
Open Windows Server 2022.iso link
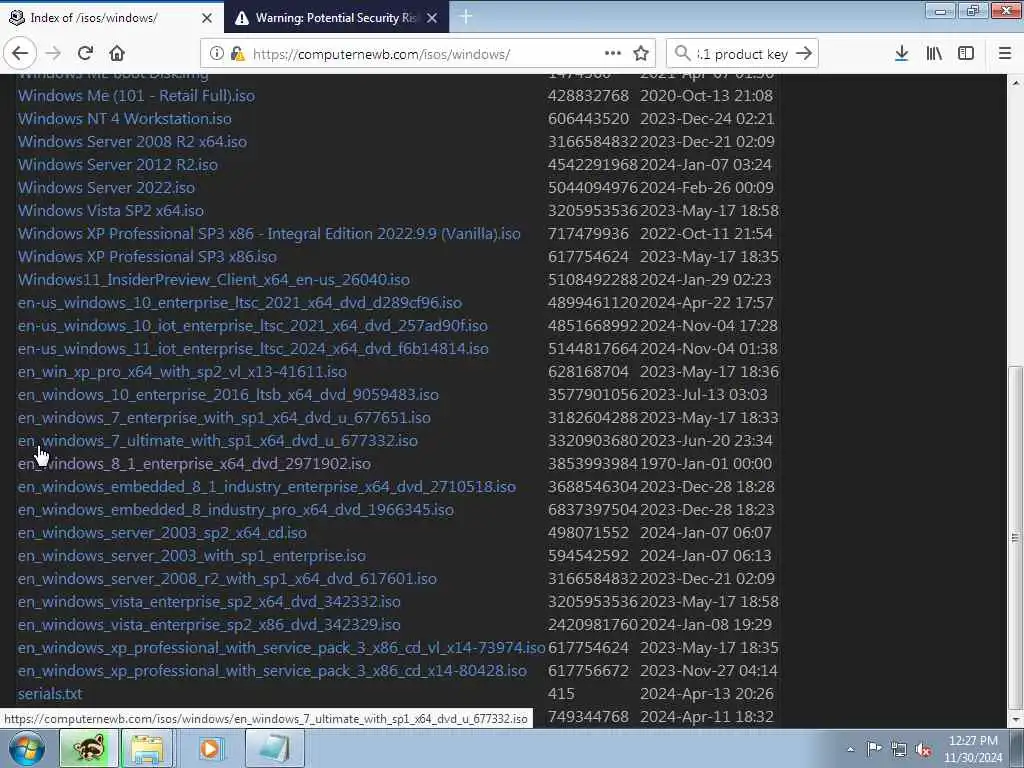tap(106, 187)
